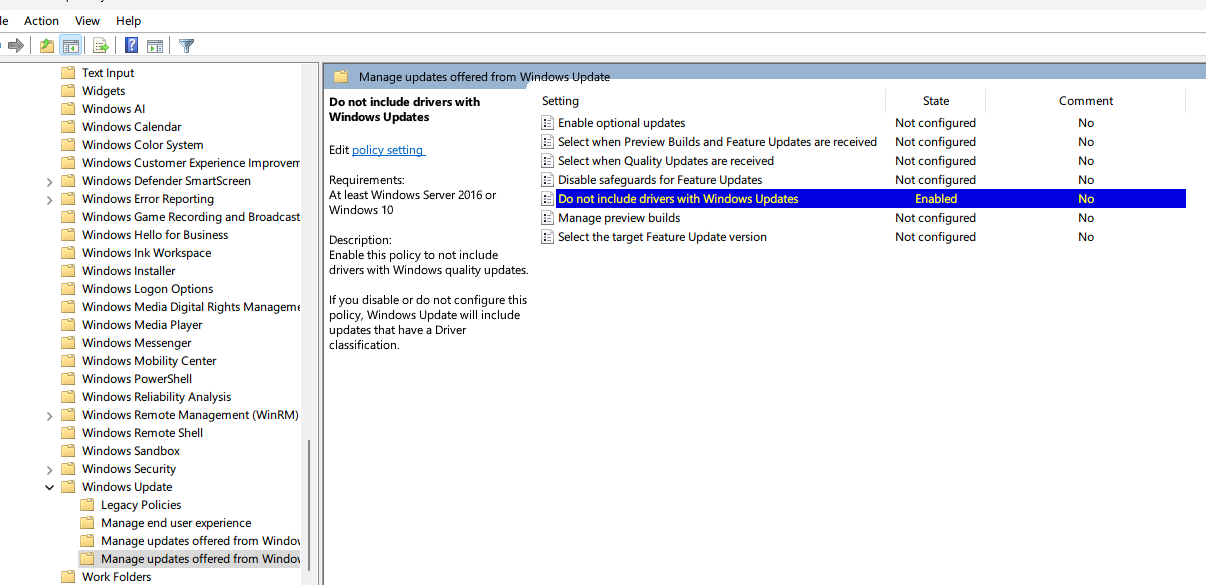Click the 'policy setting' edit link
This screenshot has width=1206, height=585.
point(388,150)
